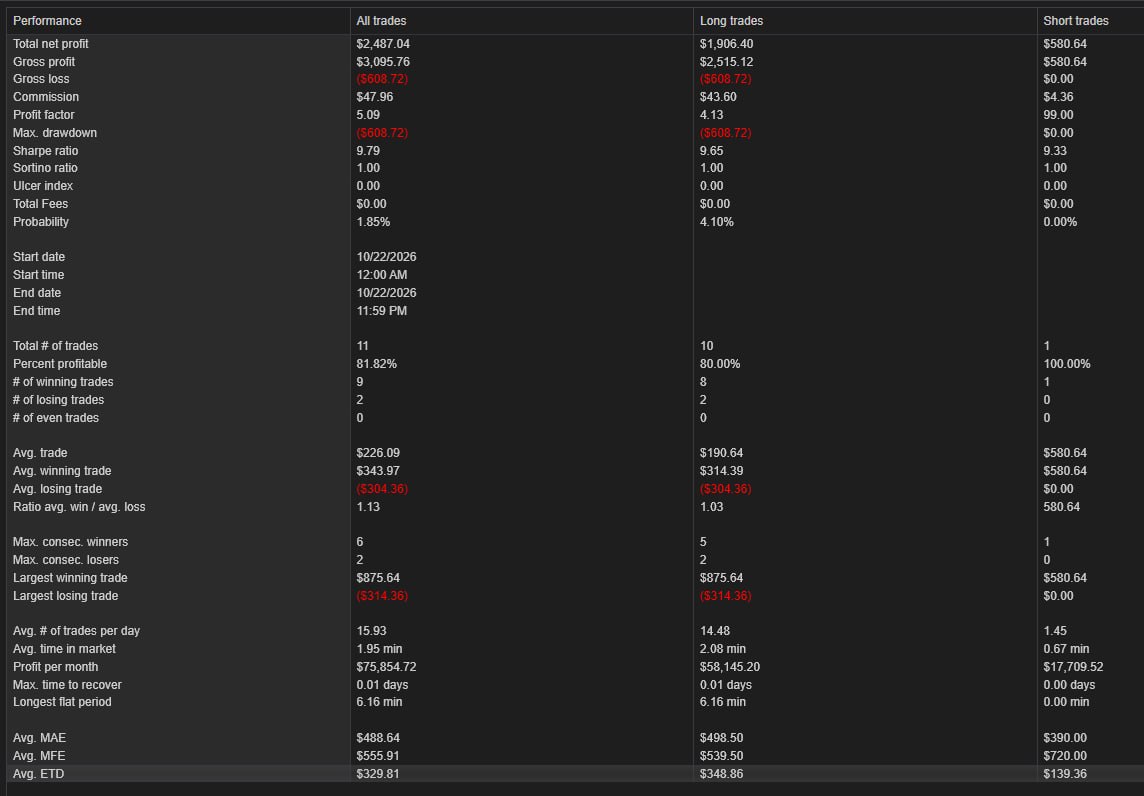
Task: Click the Avg. losing trade label
Action: (x=58, y=489)
